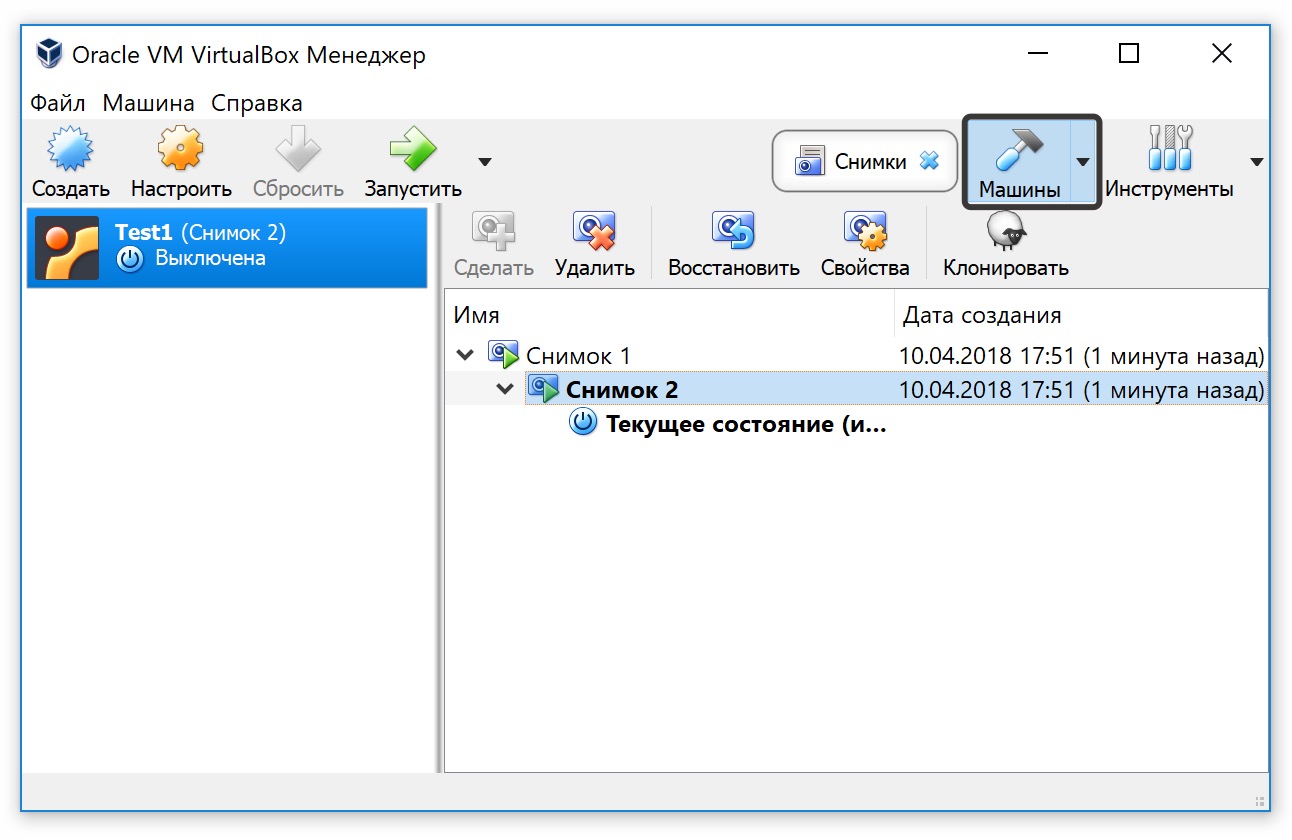Click Сделать (Take snapshot) icon
This screenshot has height=840, width=1292.
pos(493,231)
